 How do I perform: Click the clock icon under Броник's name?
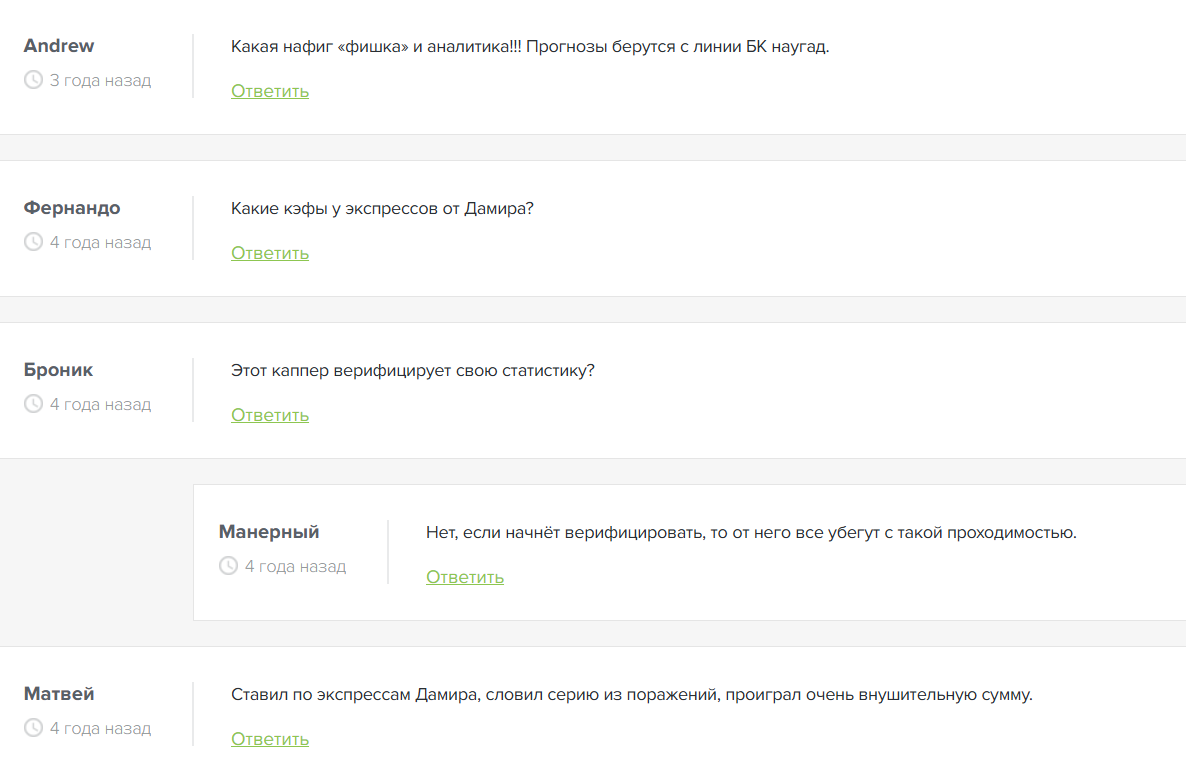click(x=33, y=404)
